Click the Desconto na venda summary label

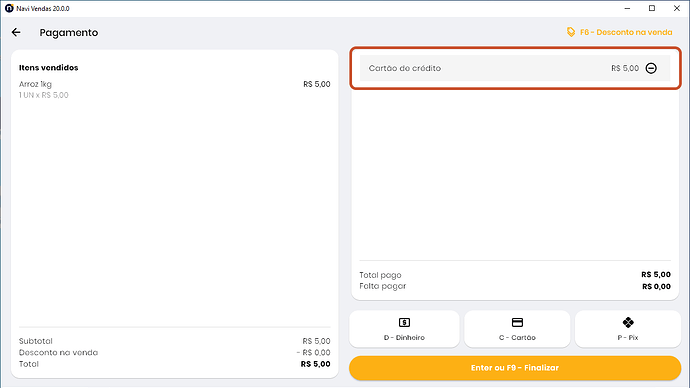pos(58,352)
